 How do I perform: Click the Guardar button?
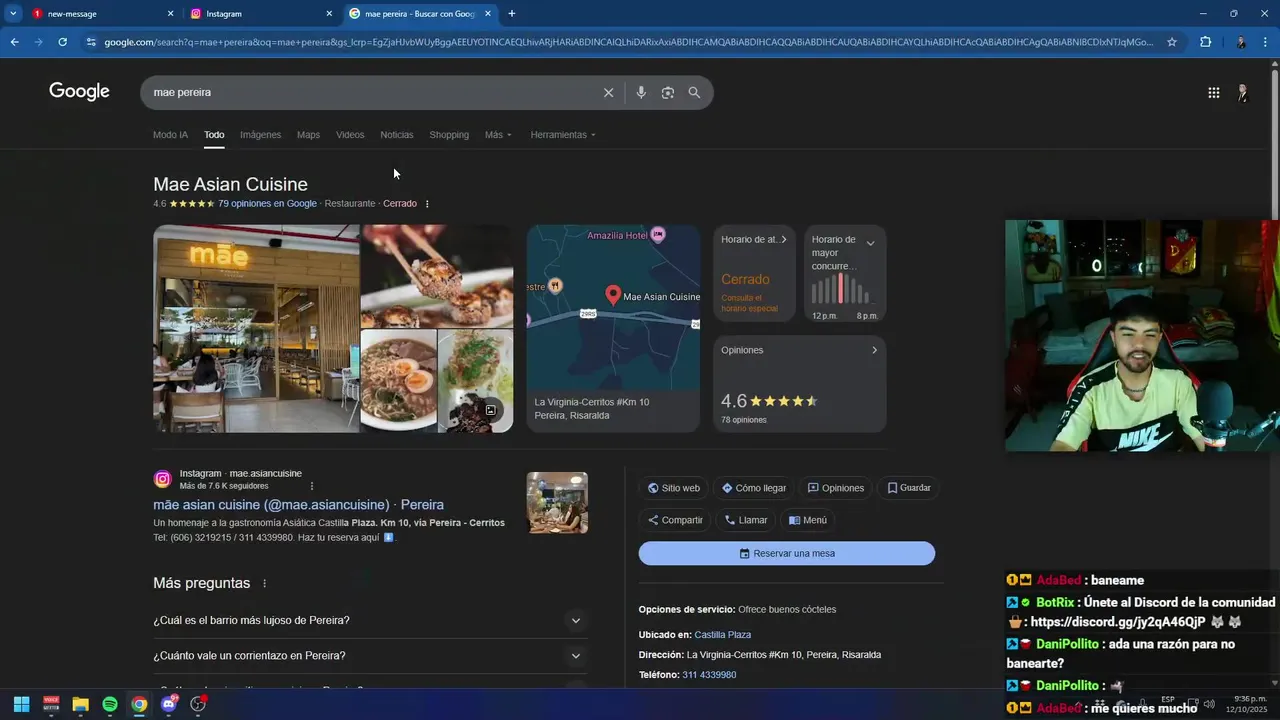click(909, 488)
